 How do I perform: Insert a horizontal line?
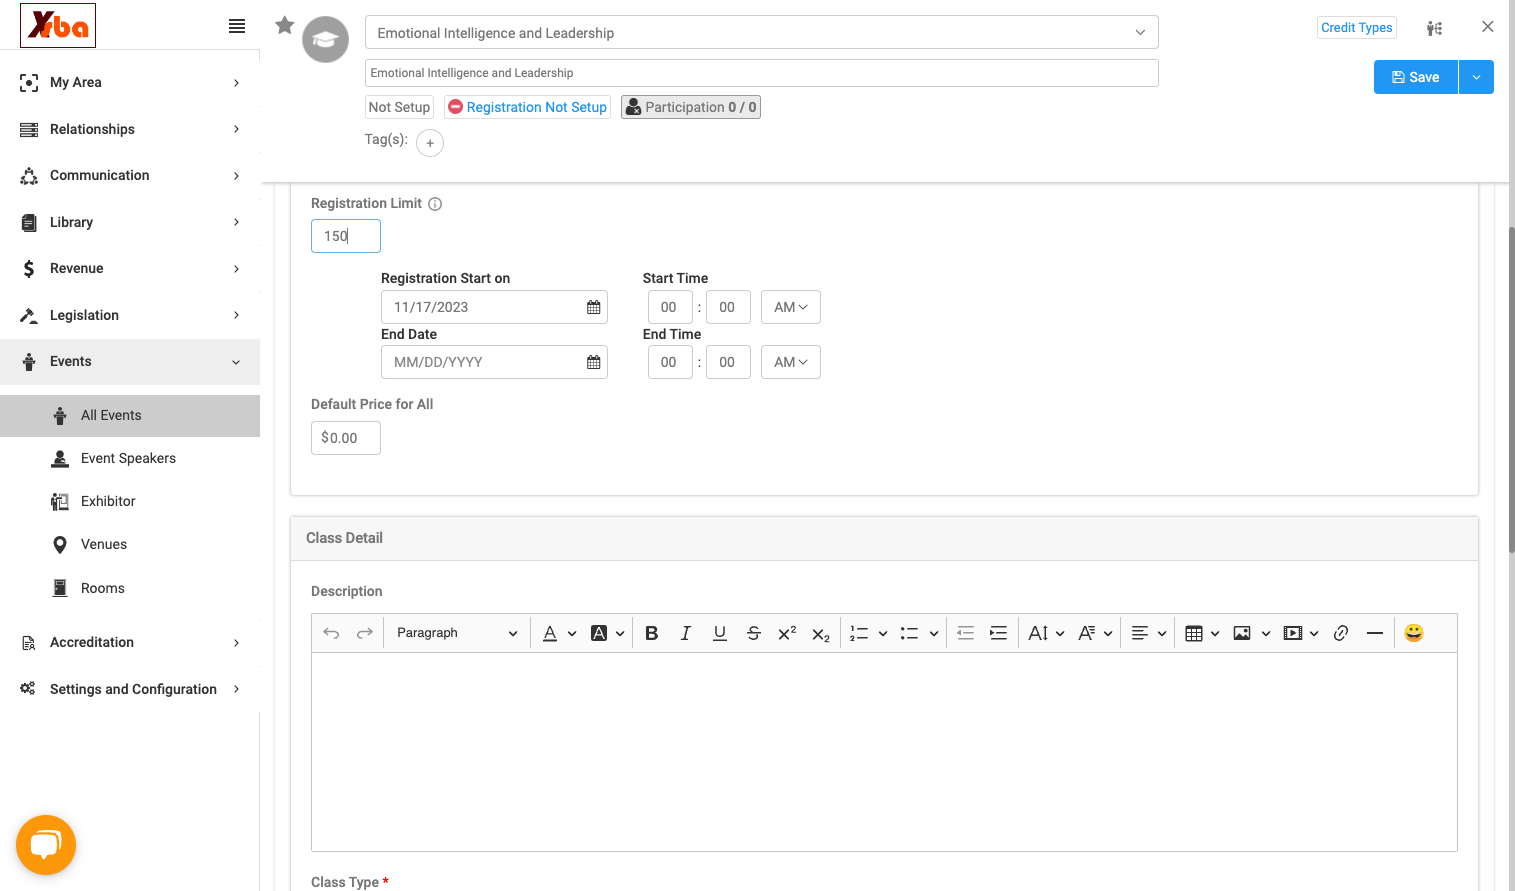coord(1375,633)
